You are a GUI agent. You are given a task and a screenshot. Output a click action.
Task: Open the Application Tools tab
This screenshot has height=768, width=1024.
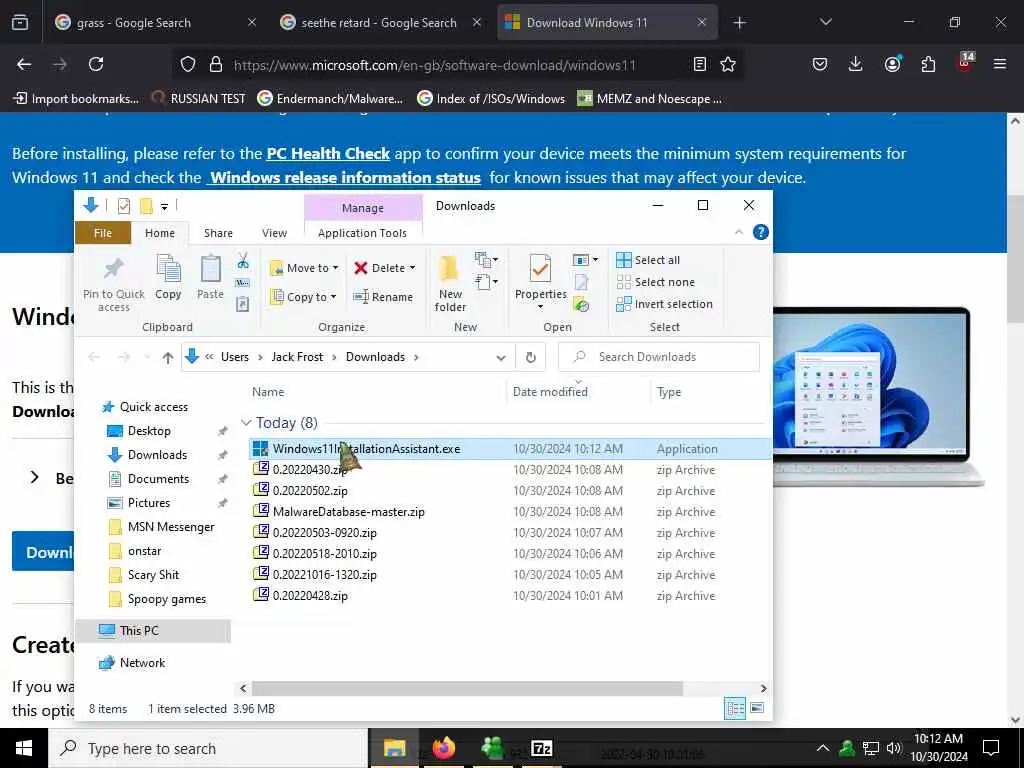(x=362, y=233)
